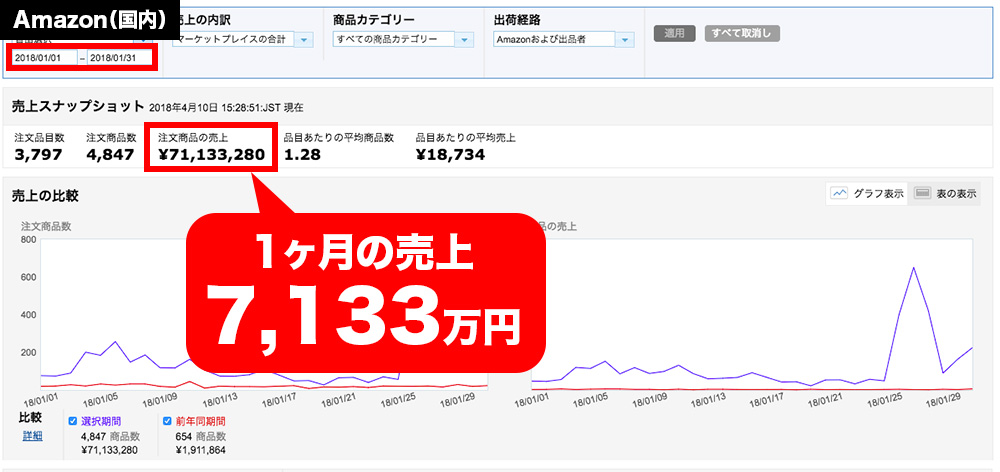Open the Amazonおよび出品者 dropdown
This screenshot has width=1000, height=472.
[x=564, y=40]
